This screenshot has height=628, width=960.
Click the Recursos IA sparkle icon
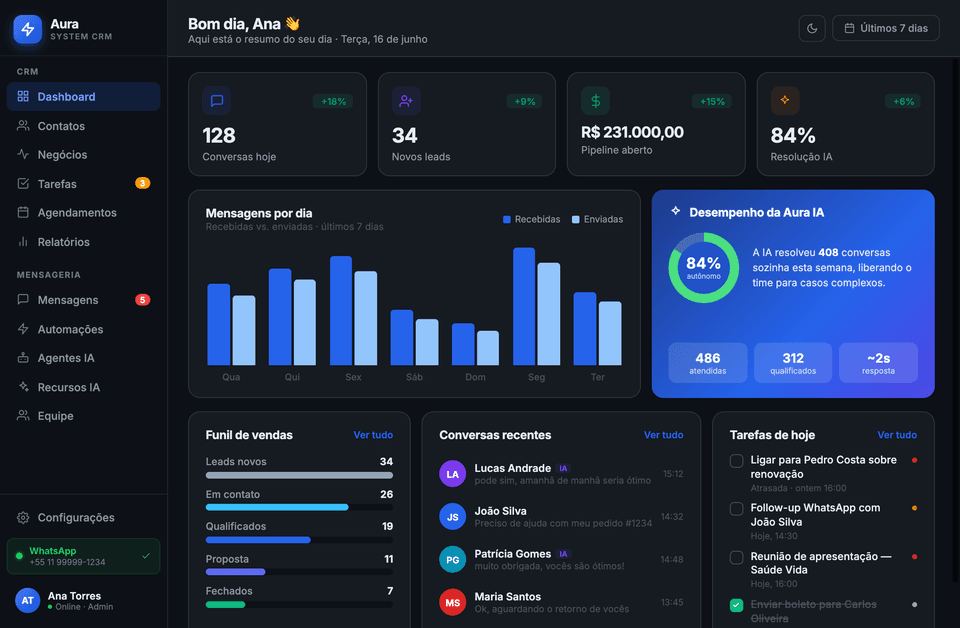tap(23, 386)
